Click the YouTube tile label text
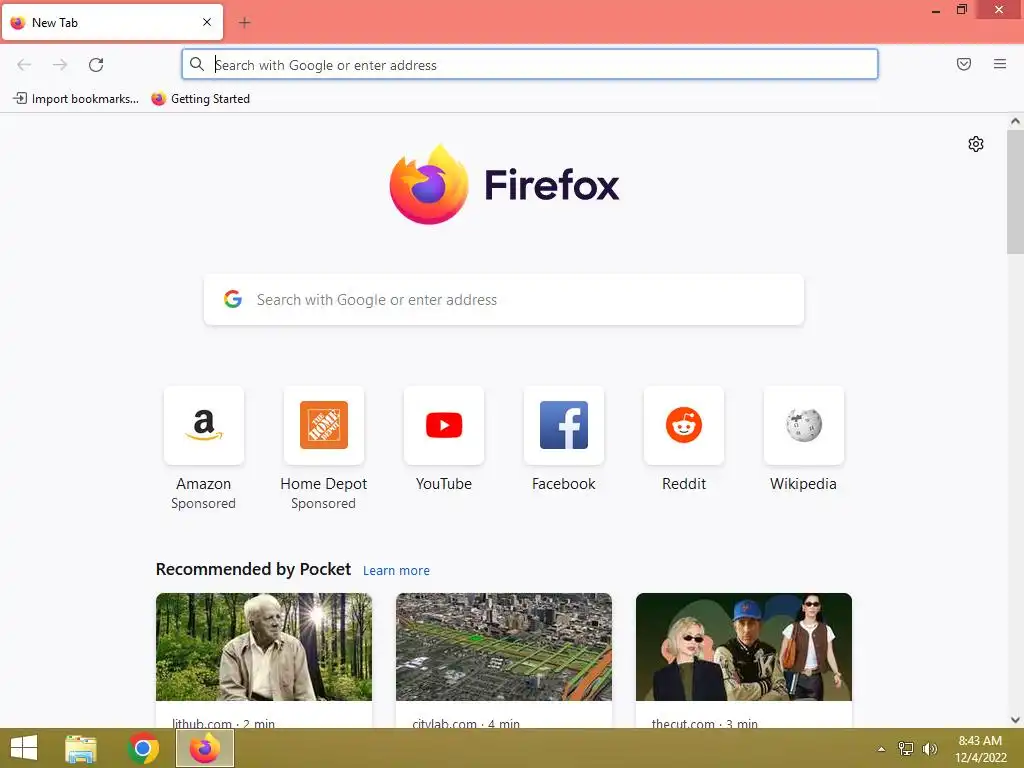Screen dimensions: 1024x768 point(444,484)
